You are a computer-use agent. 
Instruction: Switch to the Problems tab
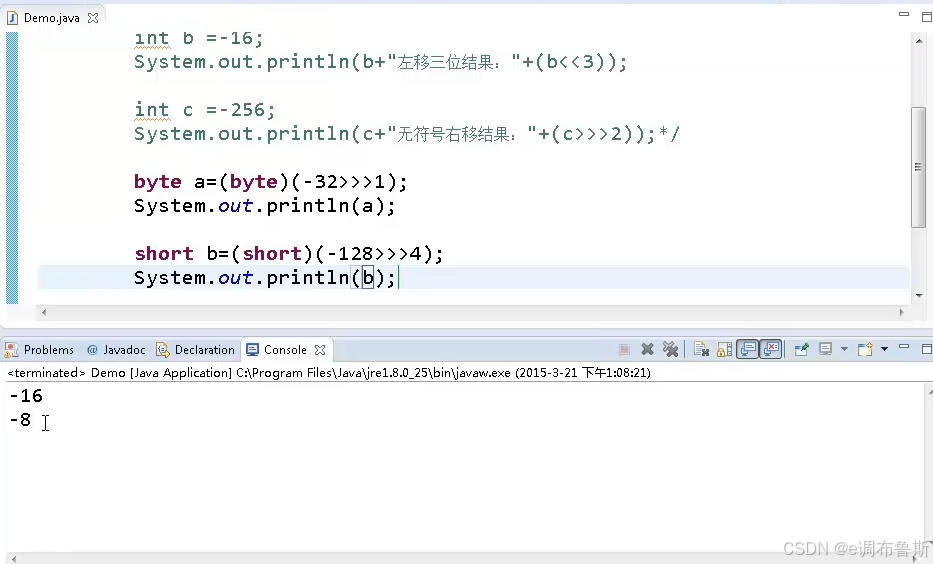point(39,350)
